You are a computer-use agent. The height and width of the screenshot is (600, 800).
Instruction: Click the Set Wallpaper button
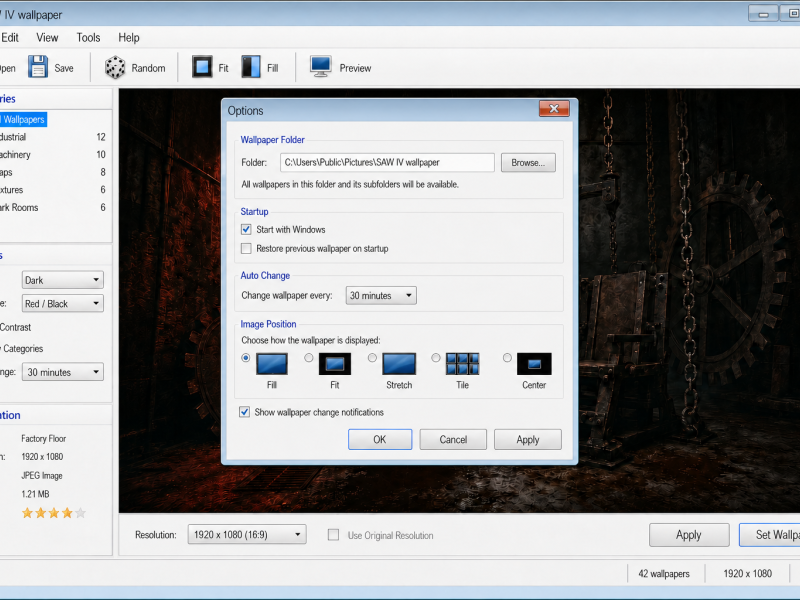point(770,535)
